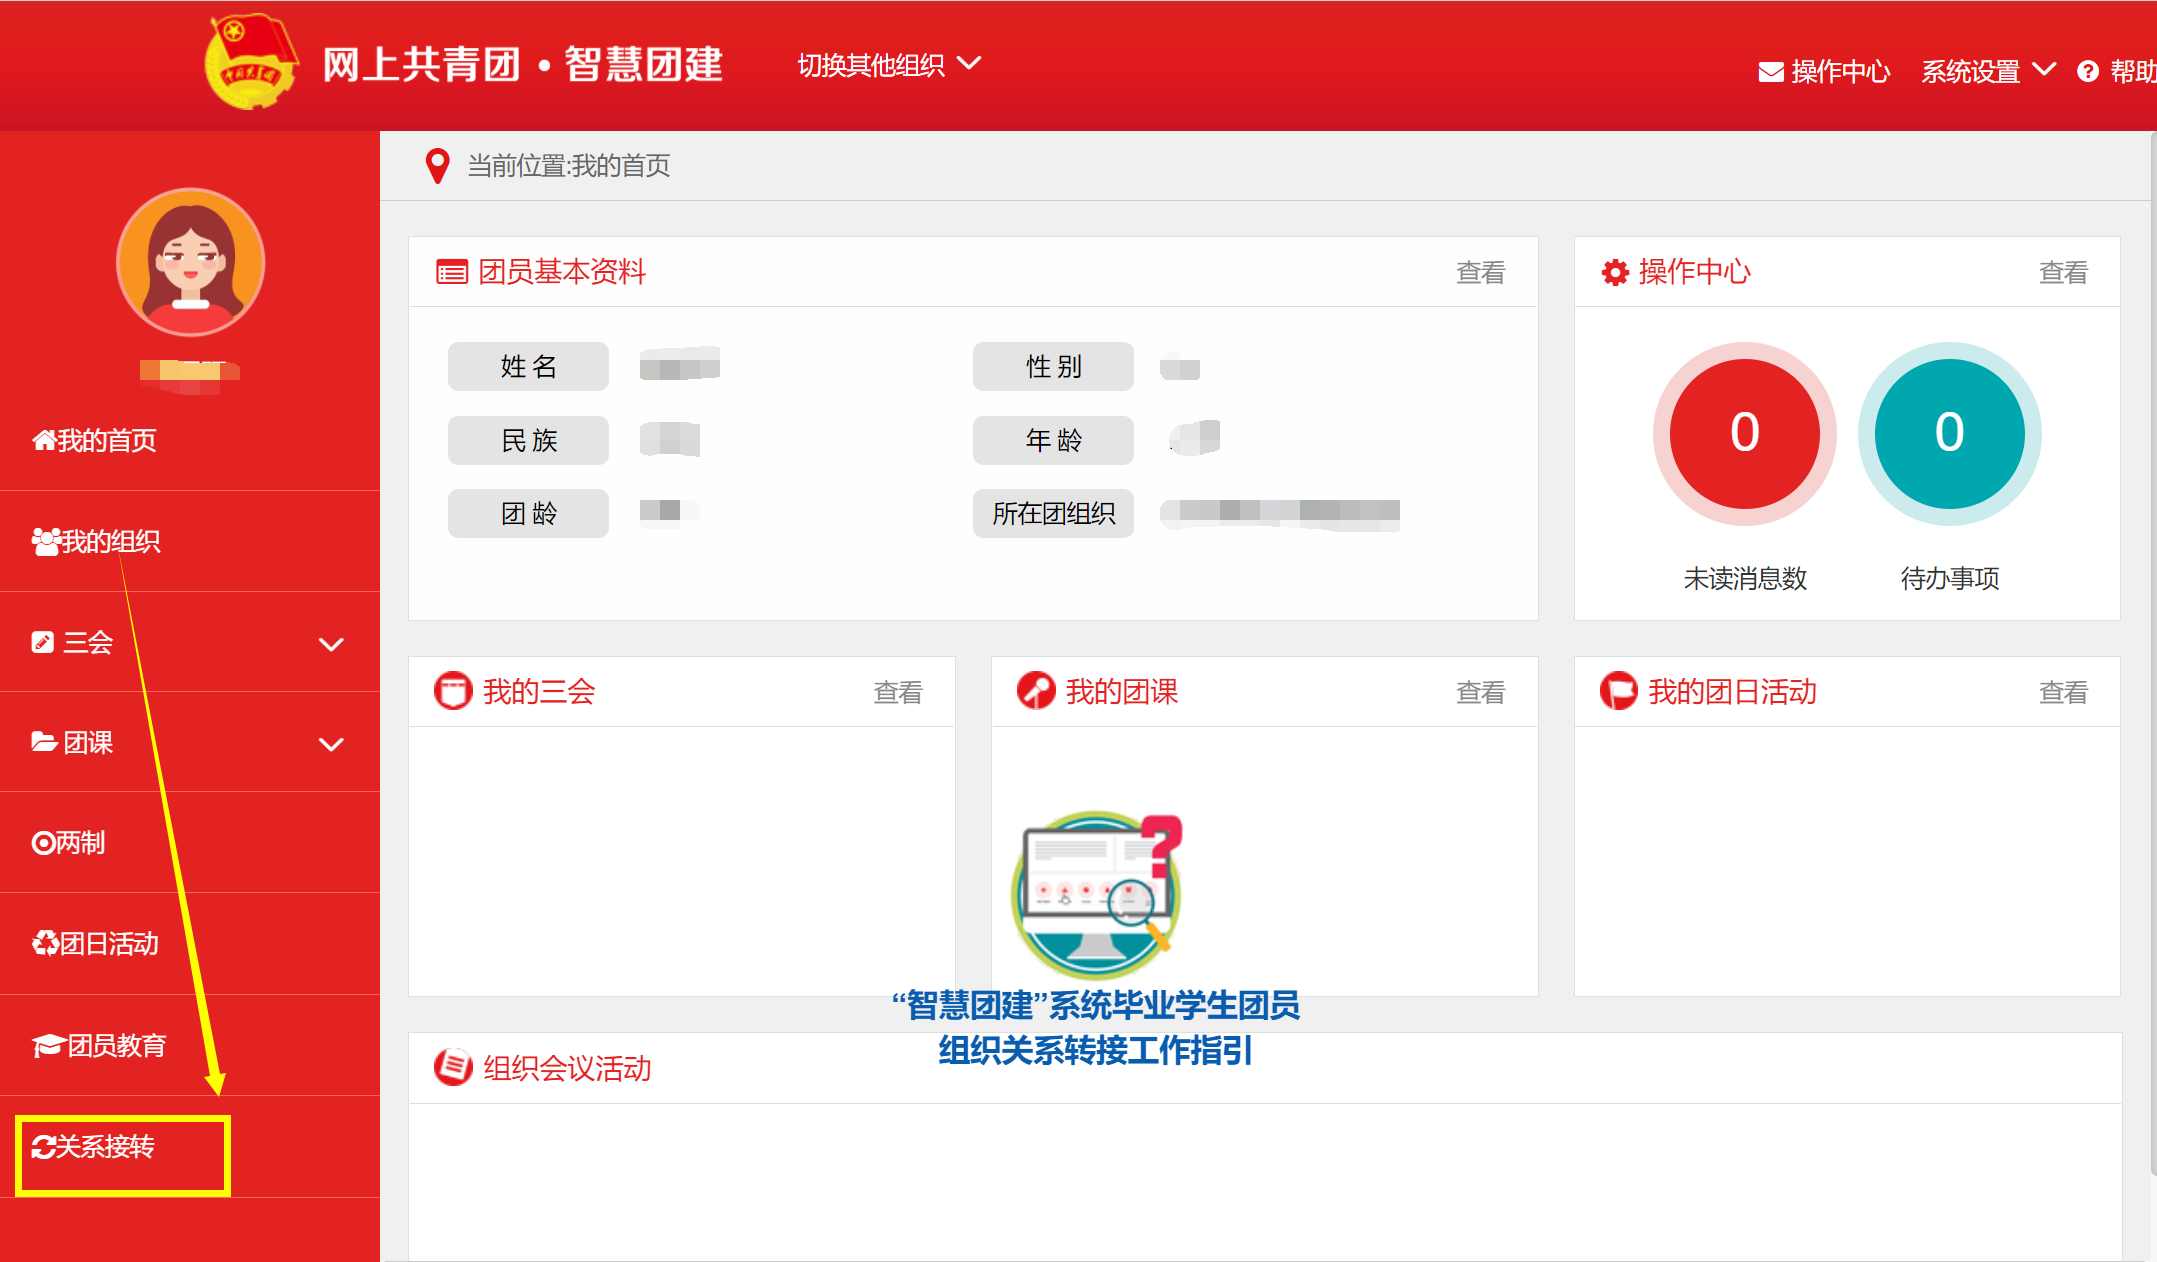Click the document icon beside 组织会议活动
Viewport: 2157px width, 1262px height.
click(453, 1067)
